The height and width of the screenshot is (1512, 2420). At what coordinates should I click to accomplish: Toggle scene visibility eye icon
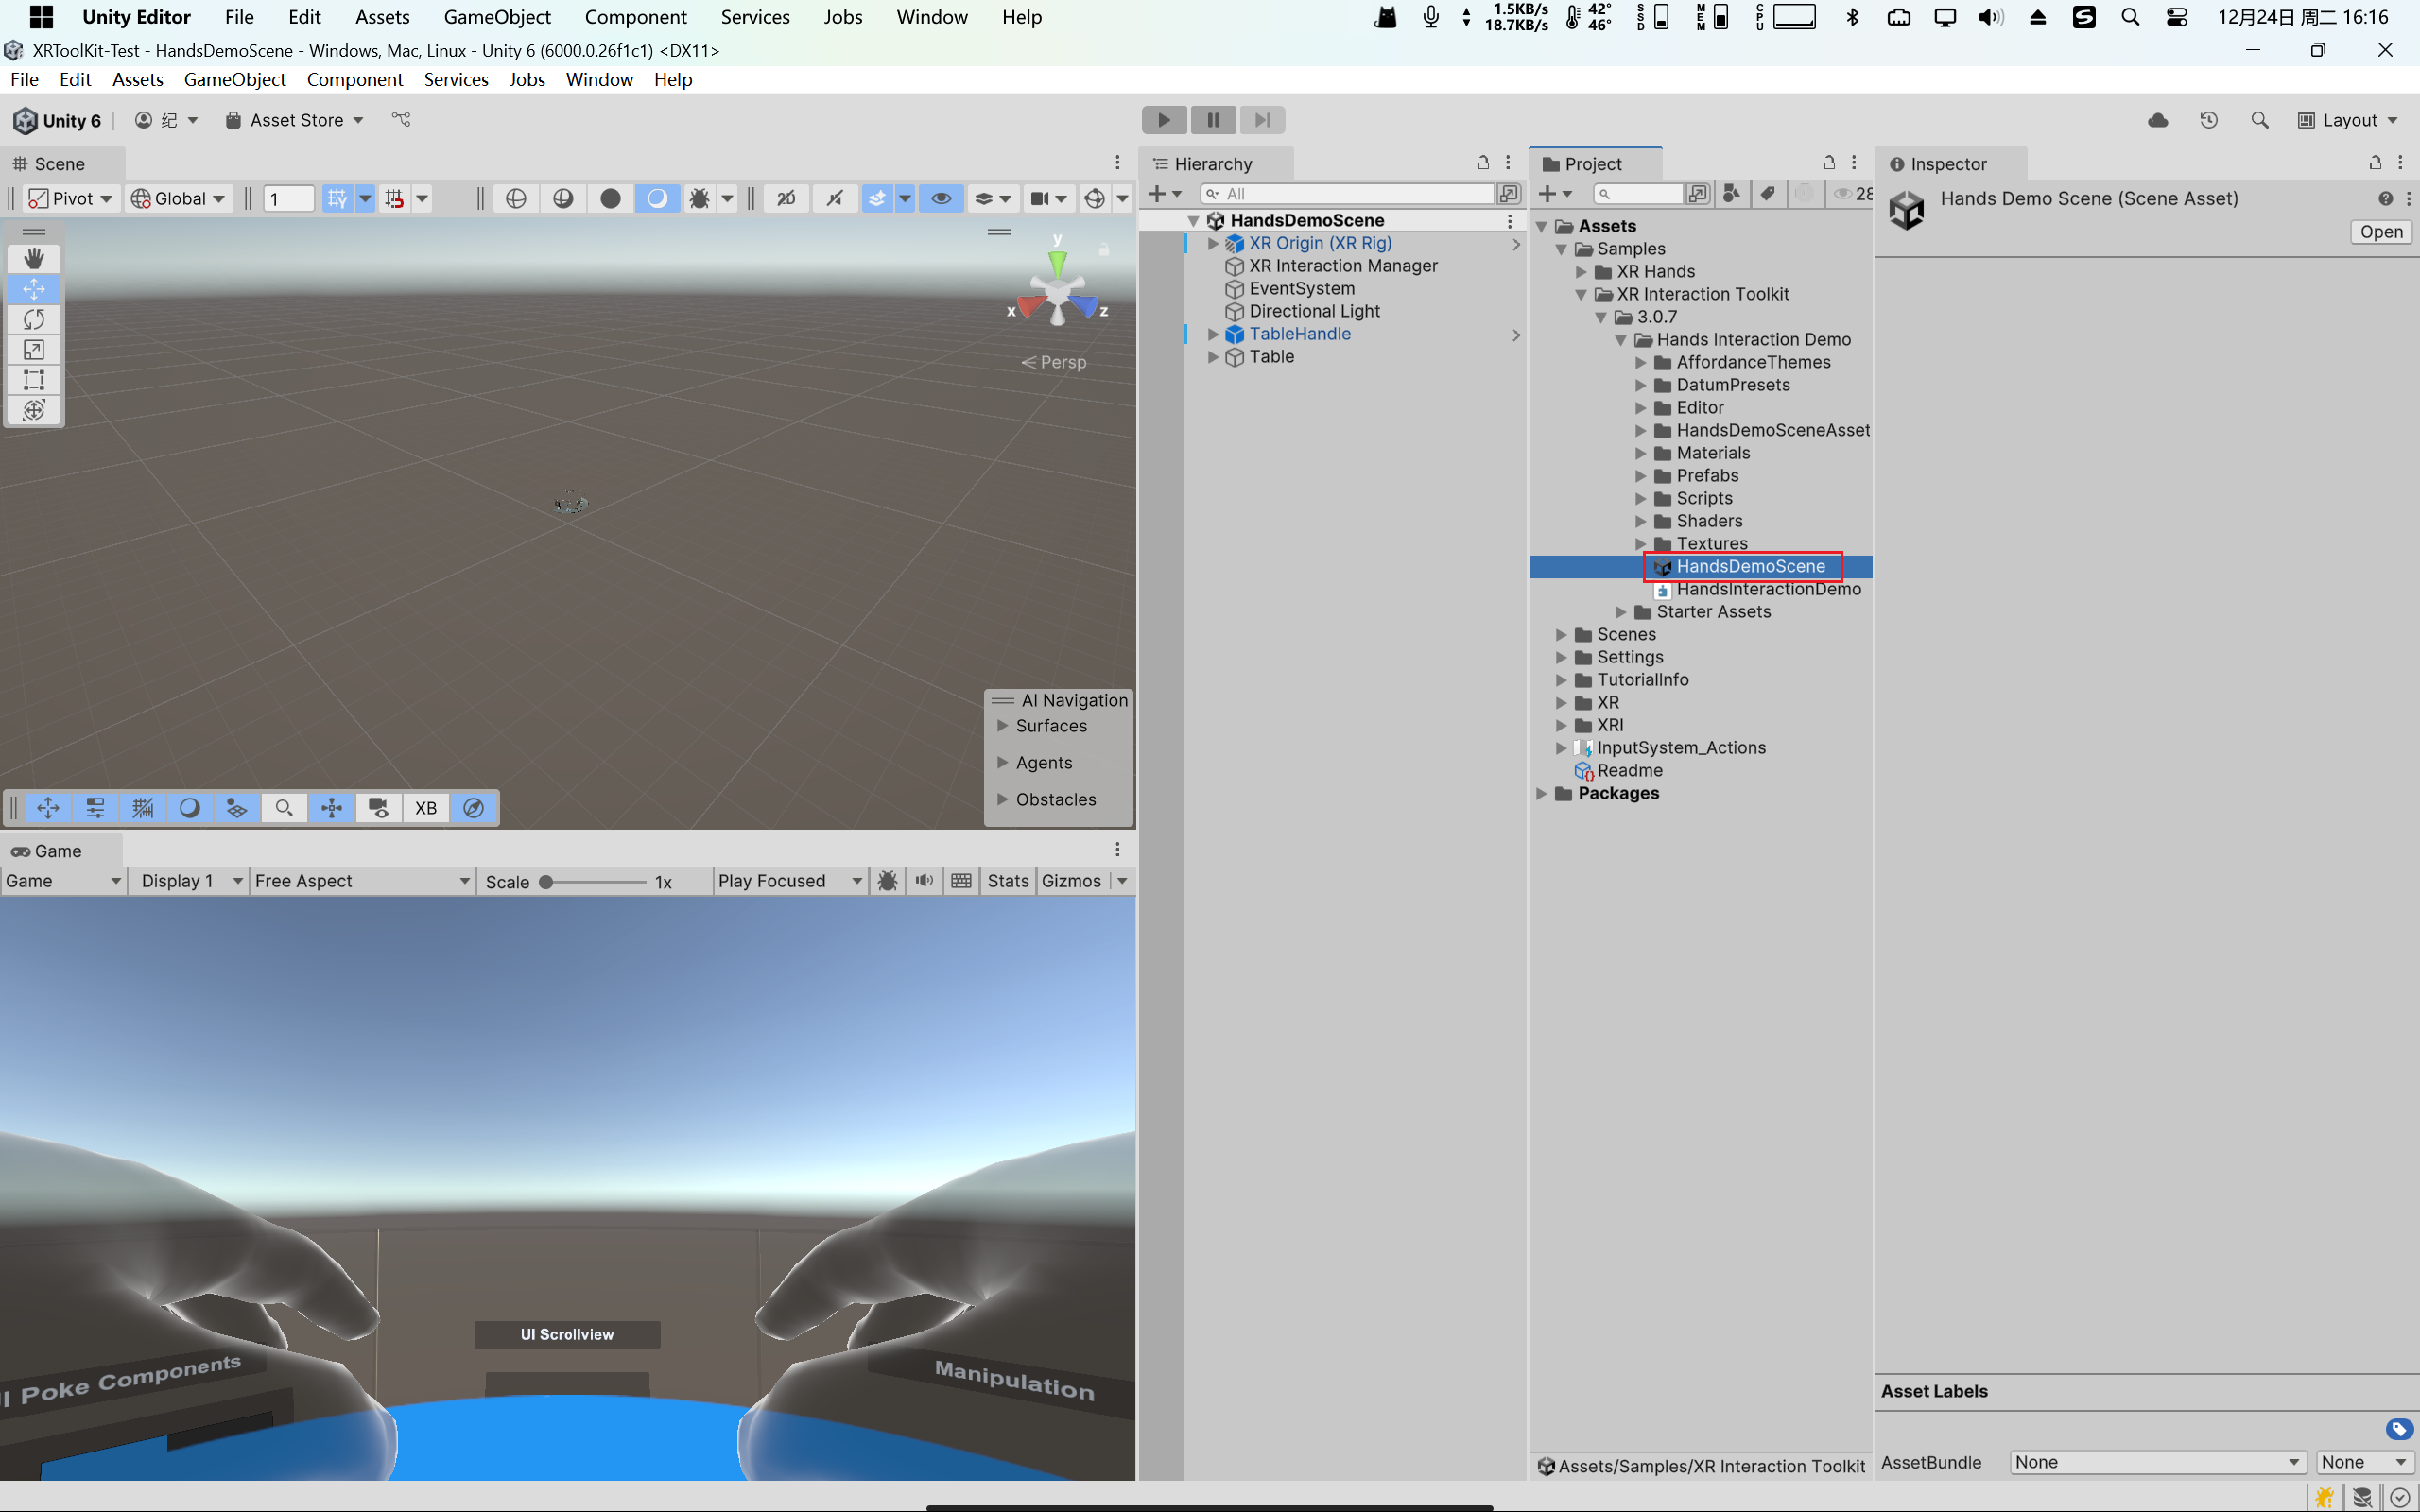pyautogui.click(x=941, y=198)
